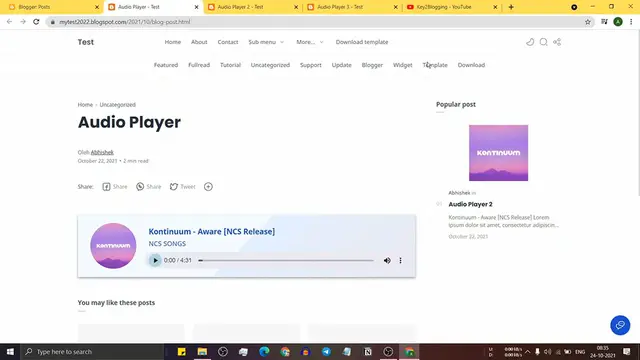Open File Explorer from taskbar
This screenshot has height=360, width=640.
[202, 351]
